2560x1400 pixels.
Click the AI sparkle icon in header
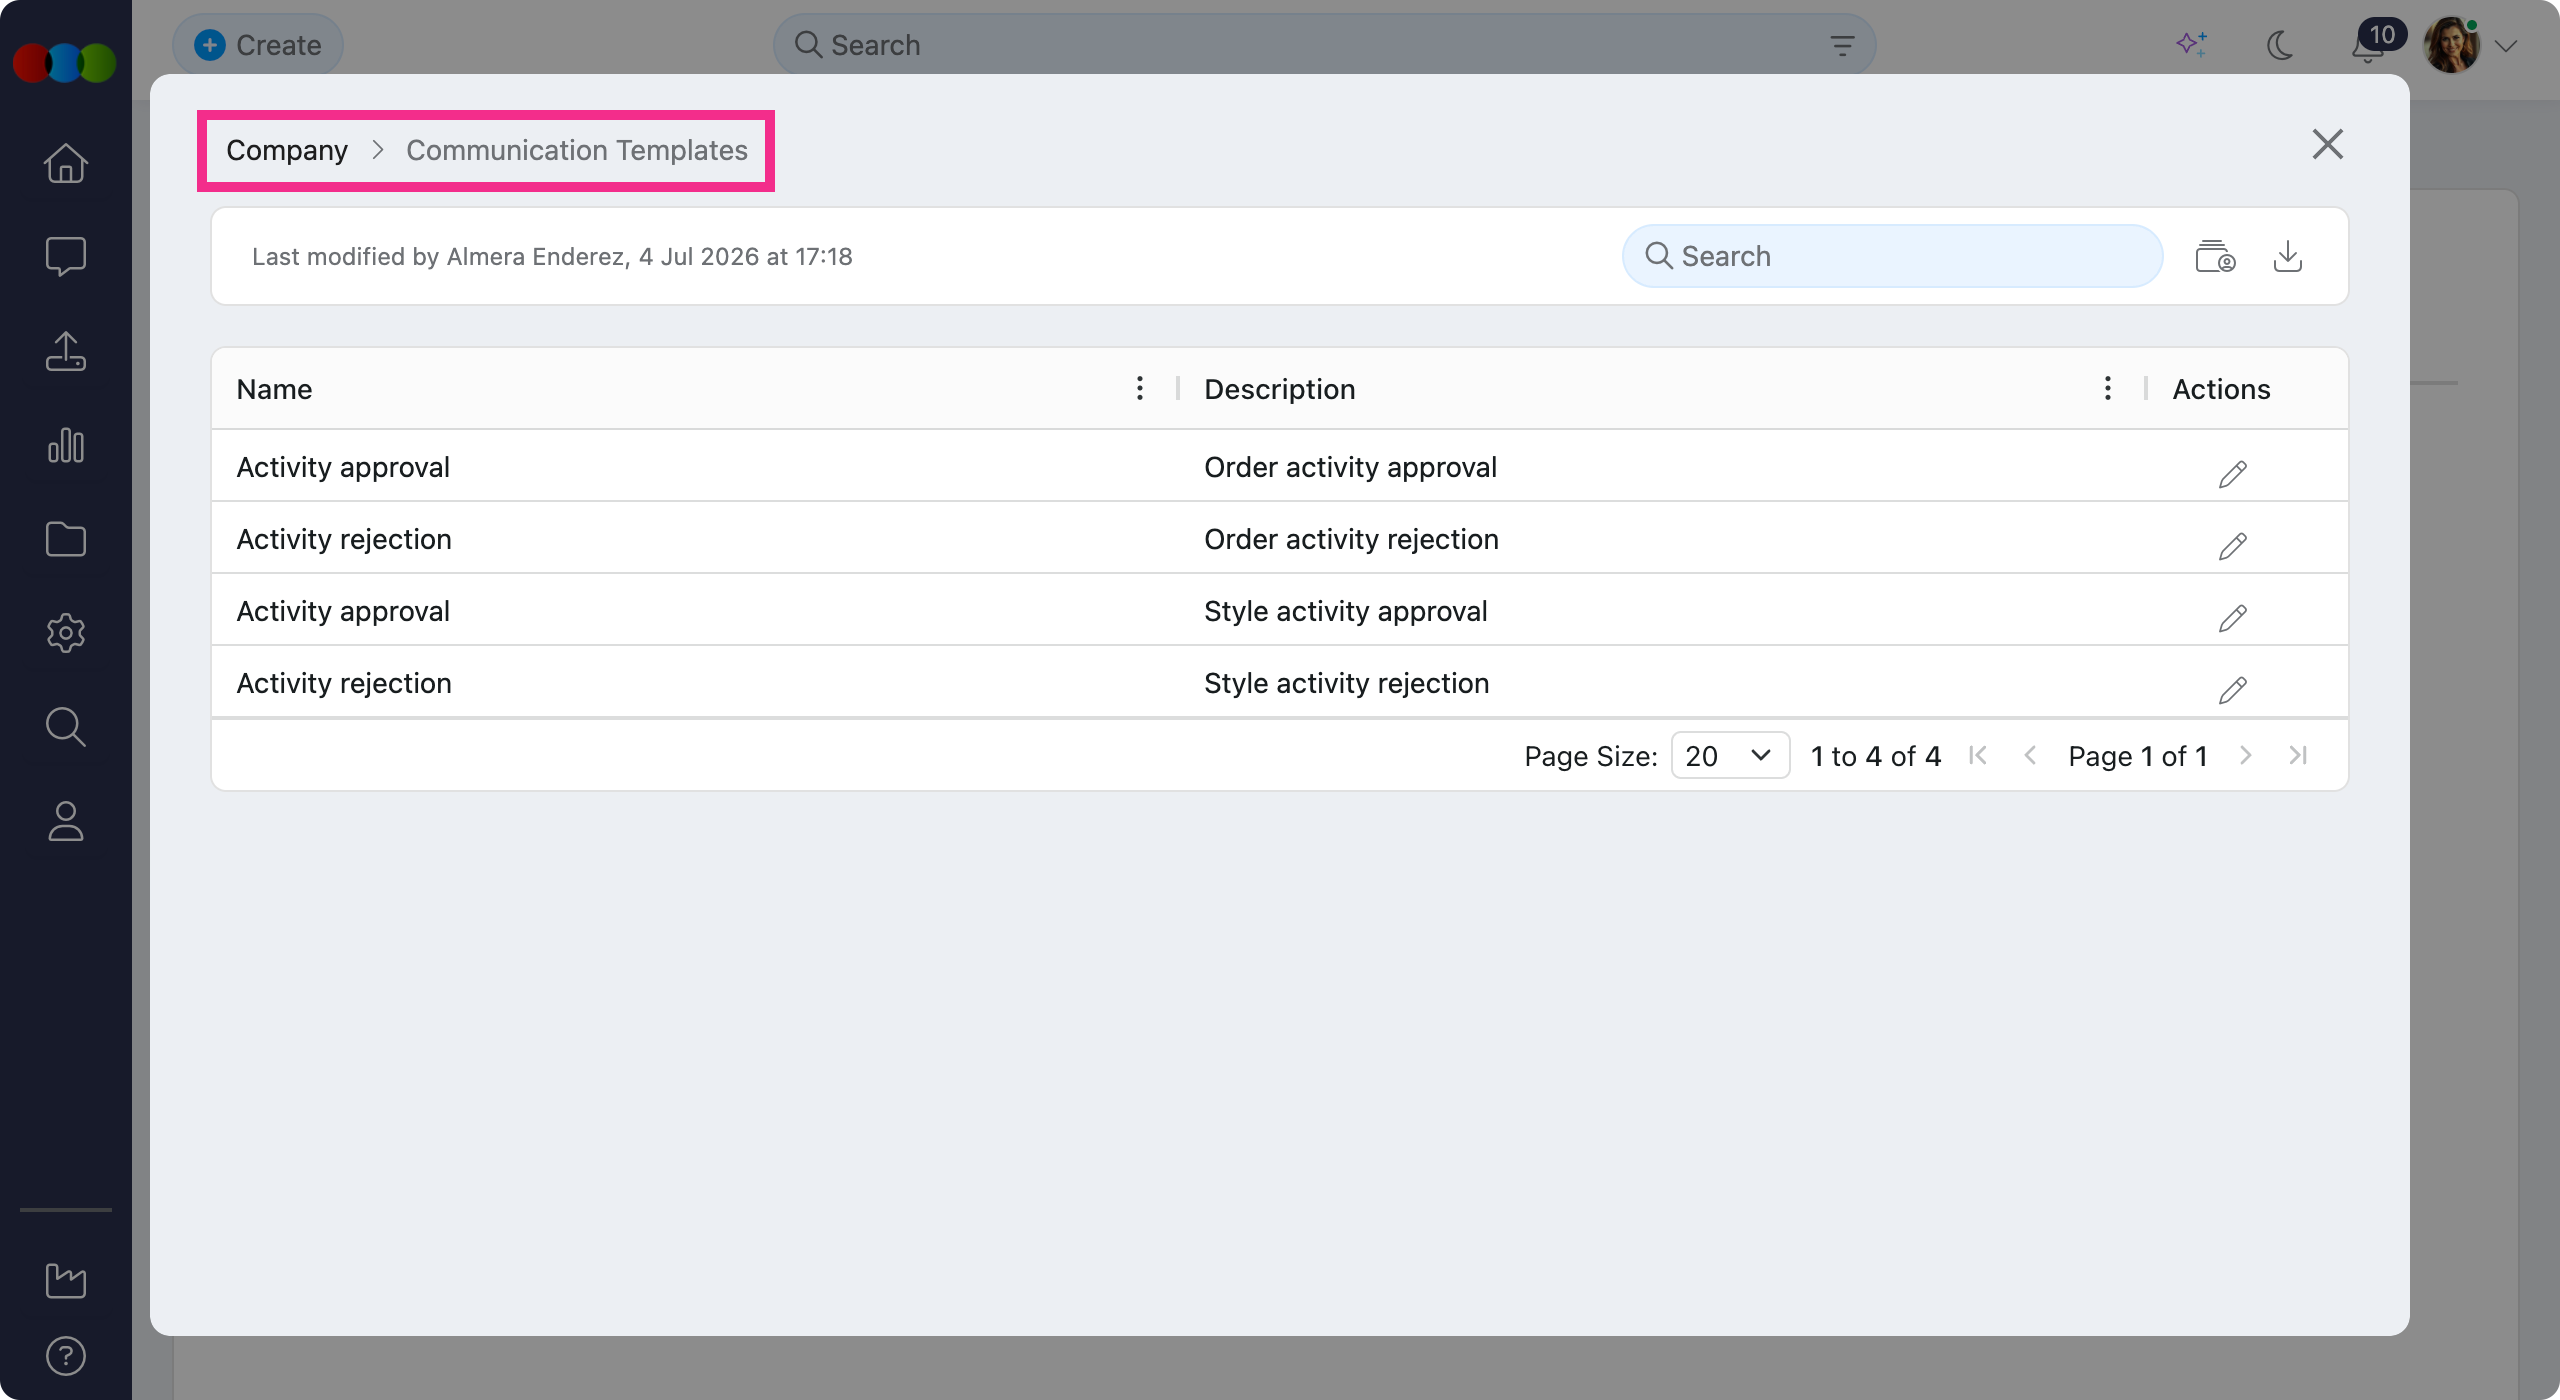[x=2192, y=44]
